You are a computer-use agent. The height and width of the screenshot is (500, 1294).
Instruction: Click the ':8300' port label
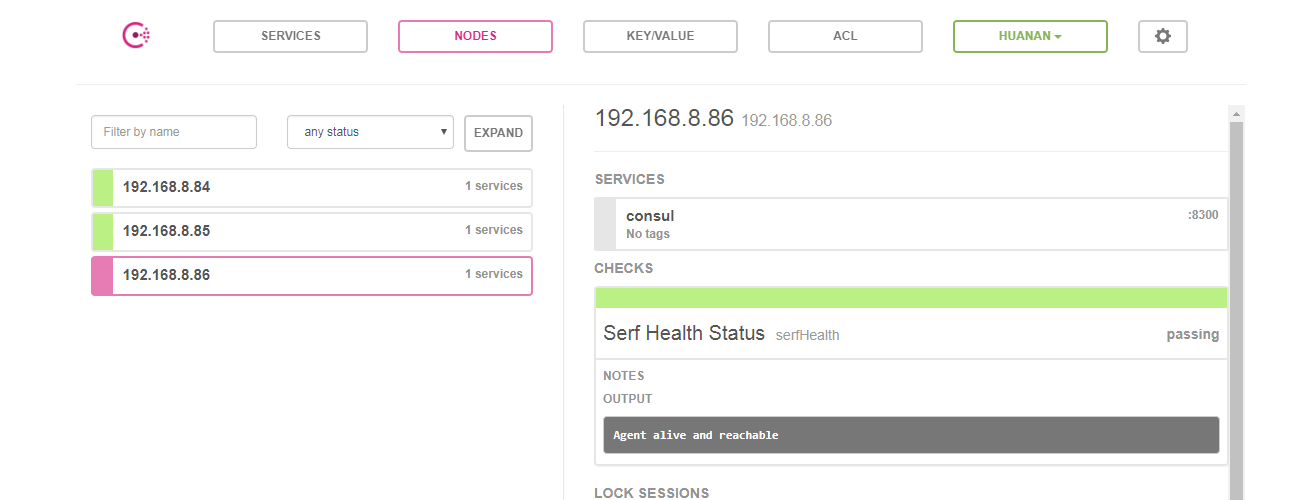click(1203, 215)
